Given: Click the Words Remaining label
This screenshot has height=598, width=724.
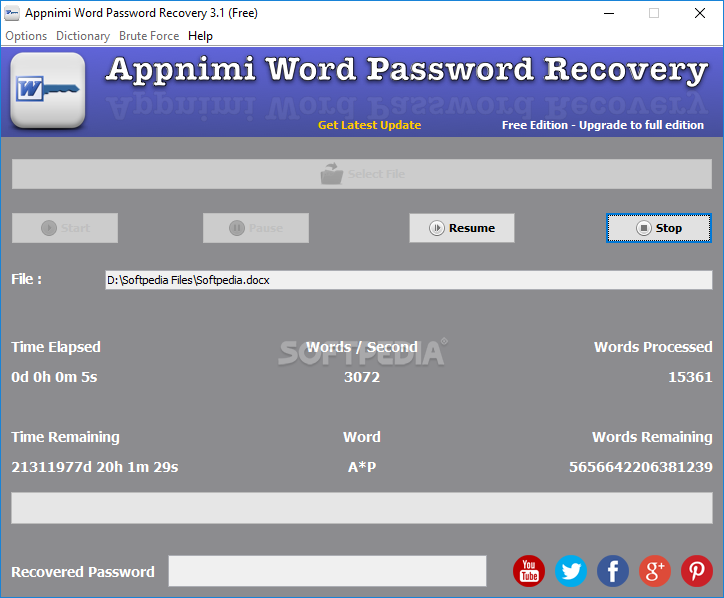Looking at the screenshot, I should [652, 437].
